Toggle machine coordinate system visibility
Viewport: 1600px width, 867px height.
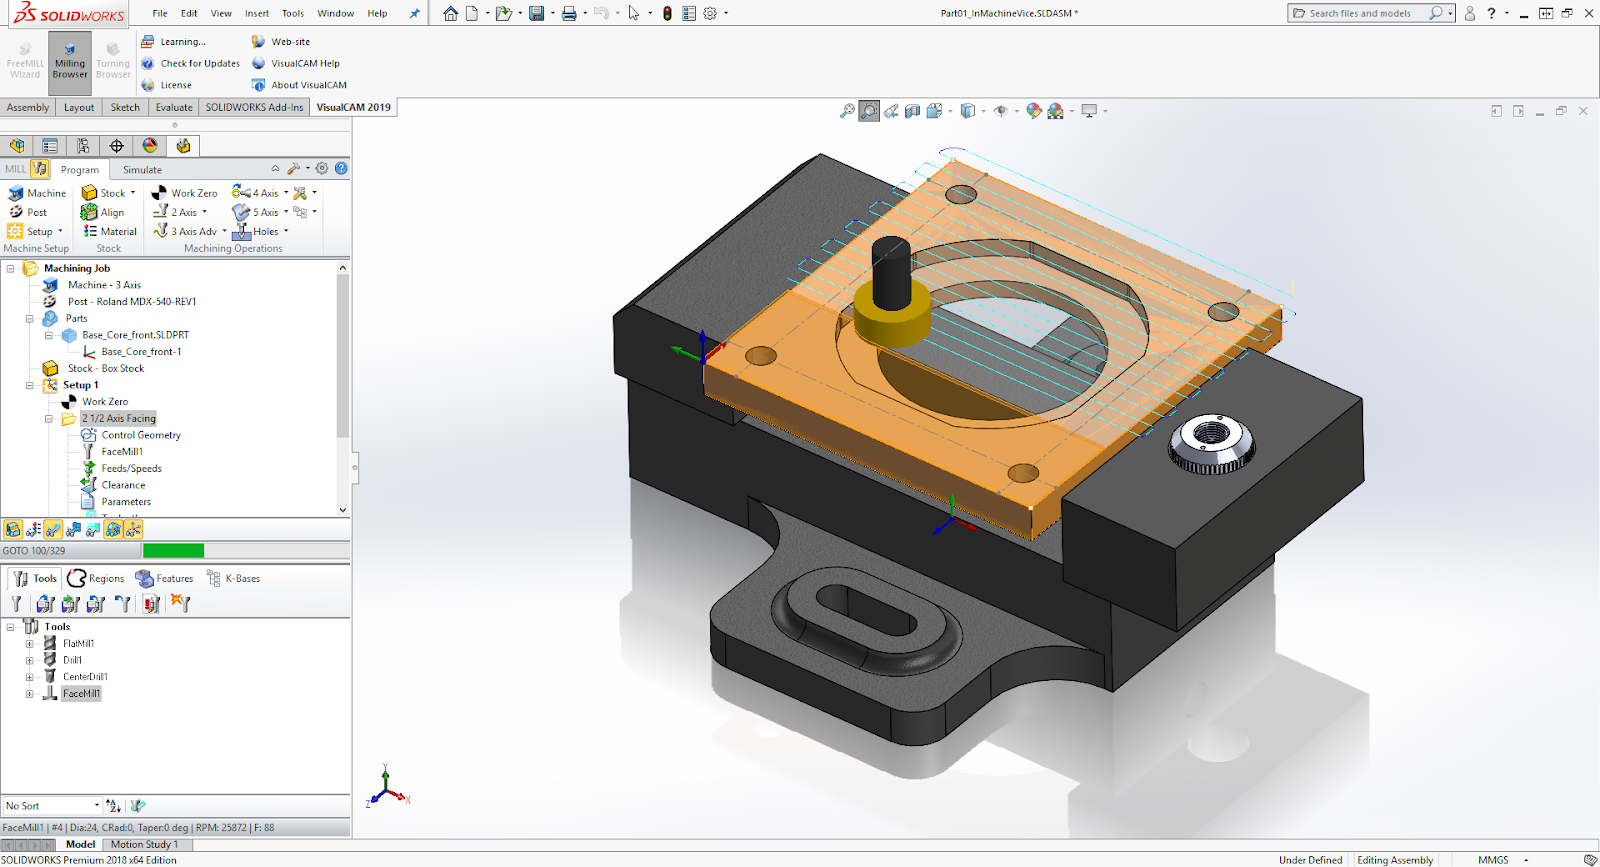133,529
